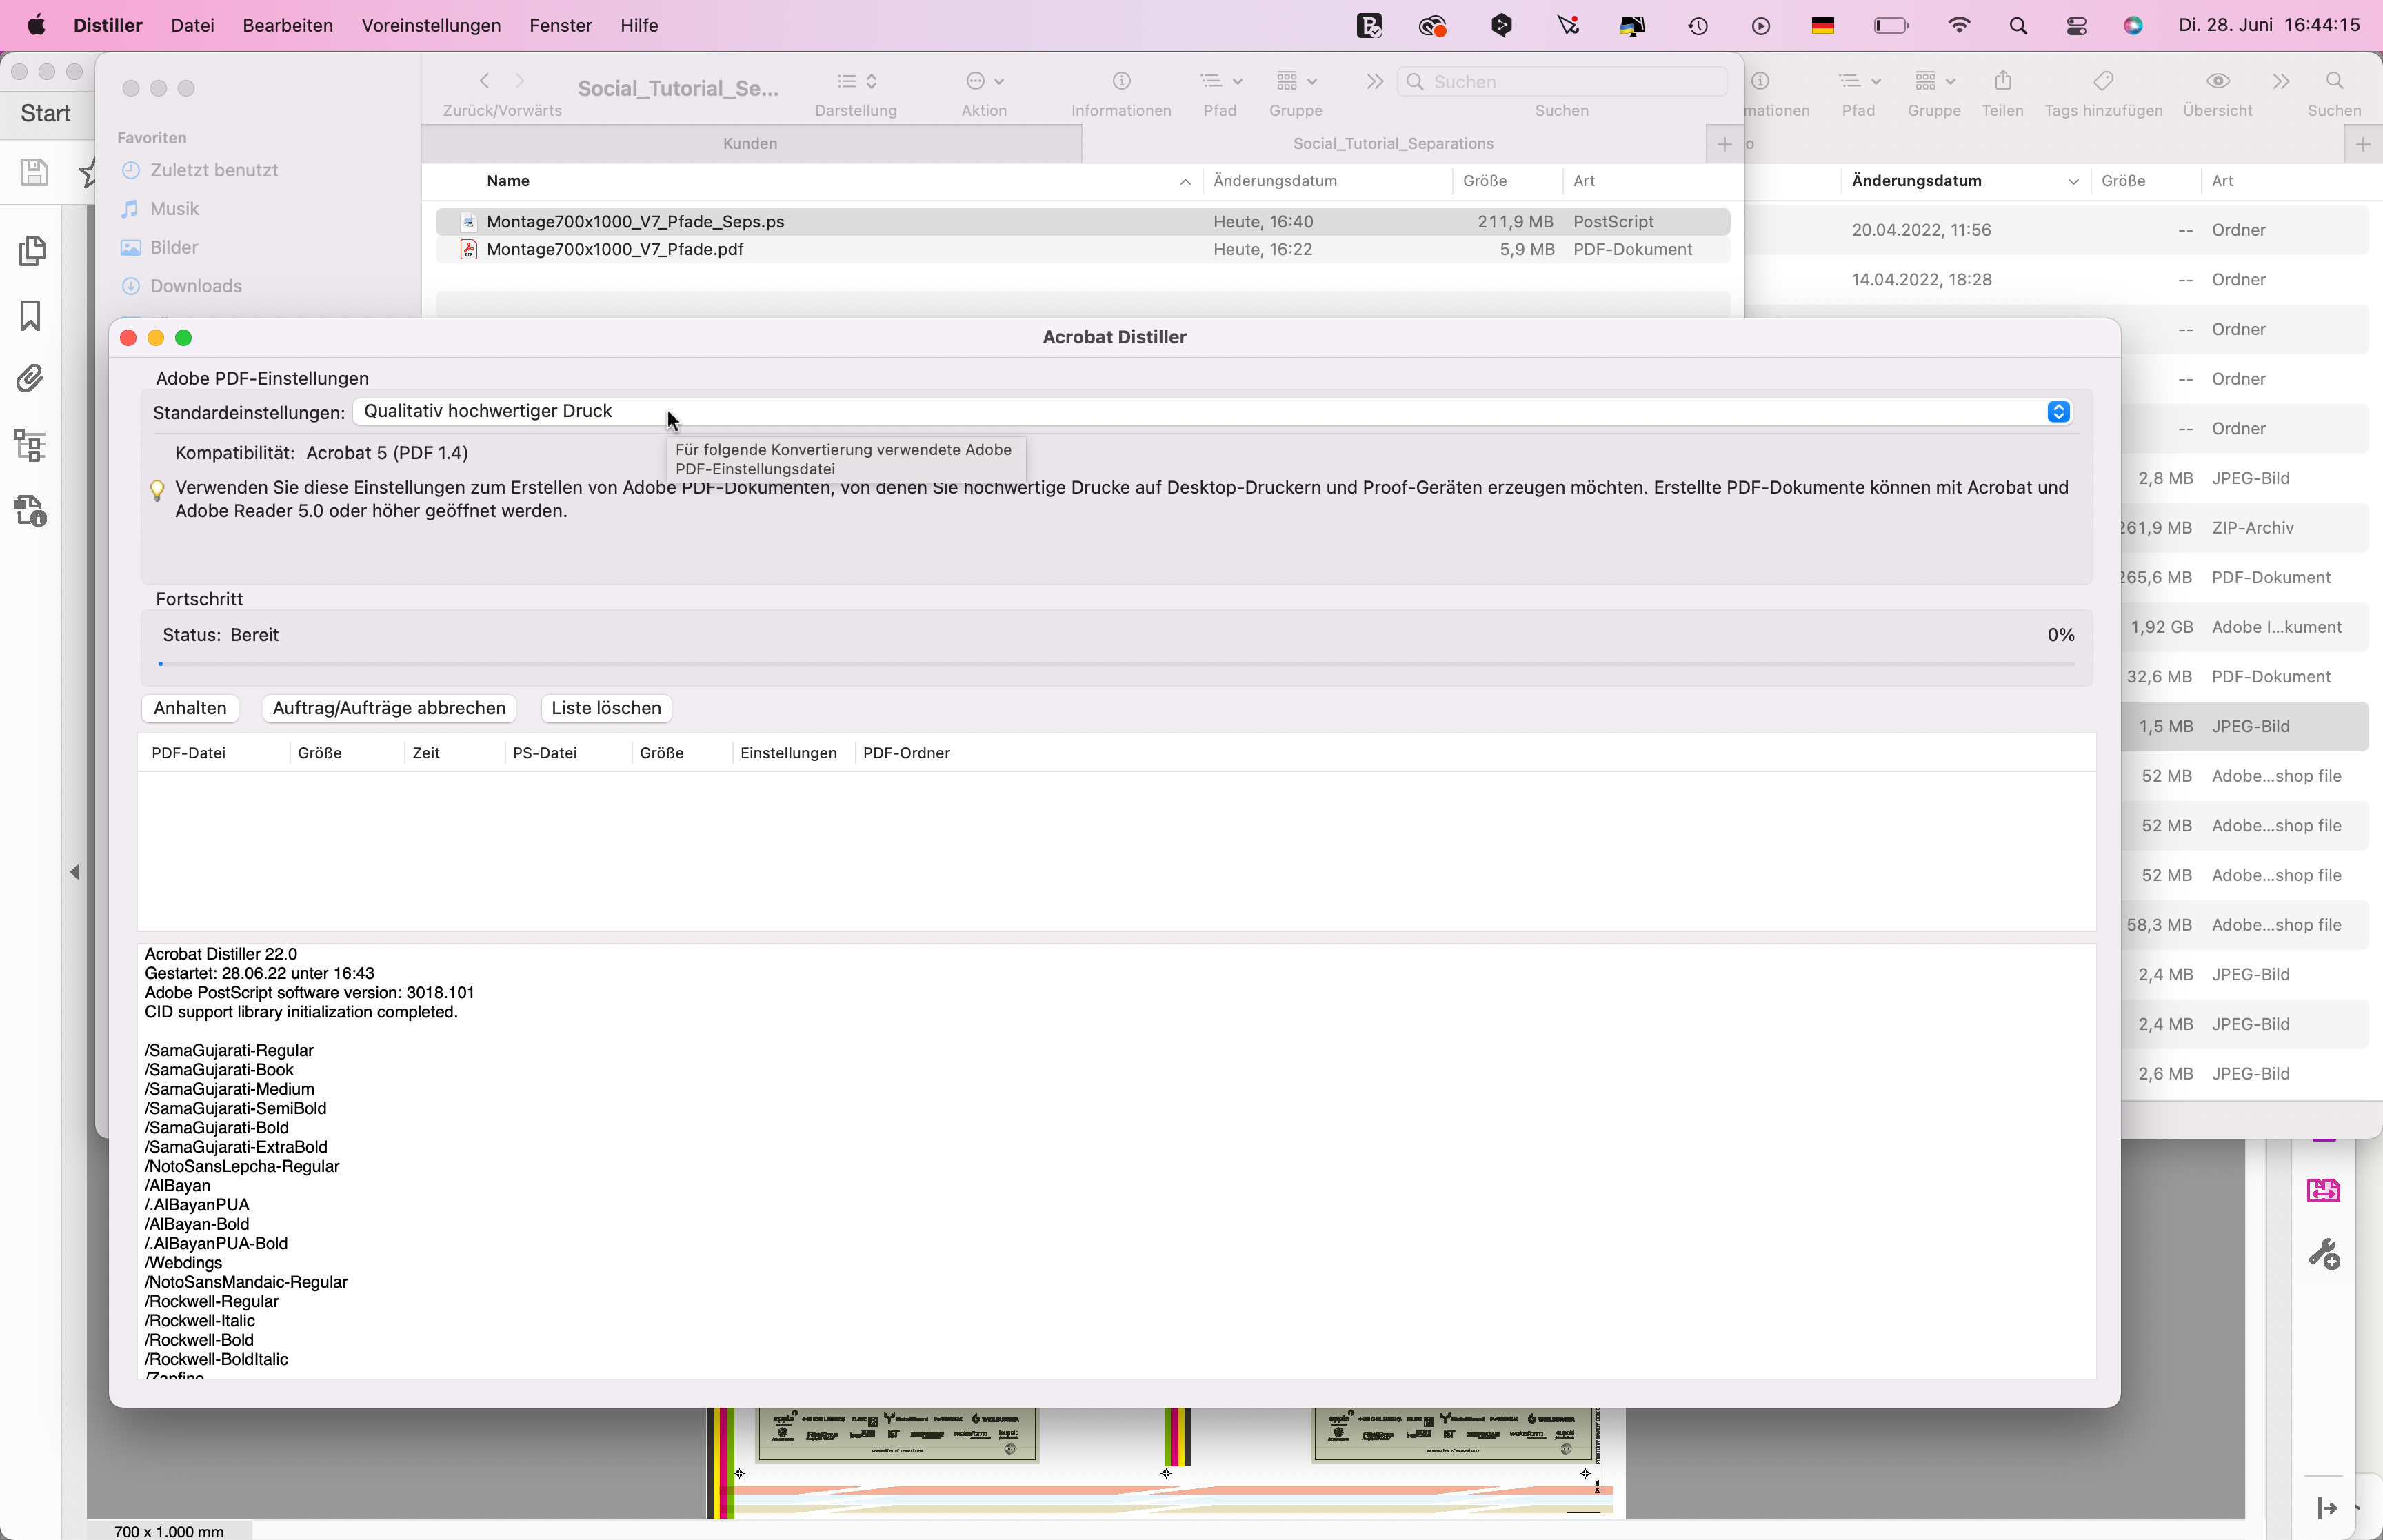Image resolution: width=2383 pixels, height=1540 pixels.
Task: Open the standards panel icon in Acrobat sidebar
Action: tap(30, 511)
